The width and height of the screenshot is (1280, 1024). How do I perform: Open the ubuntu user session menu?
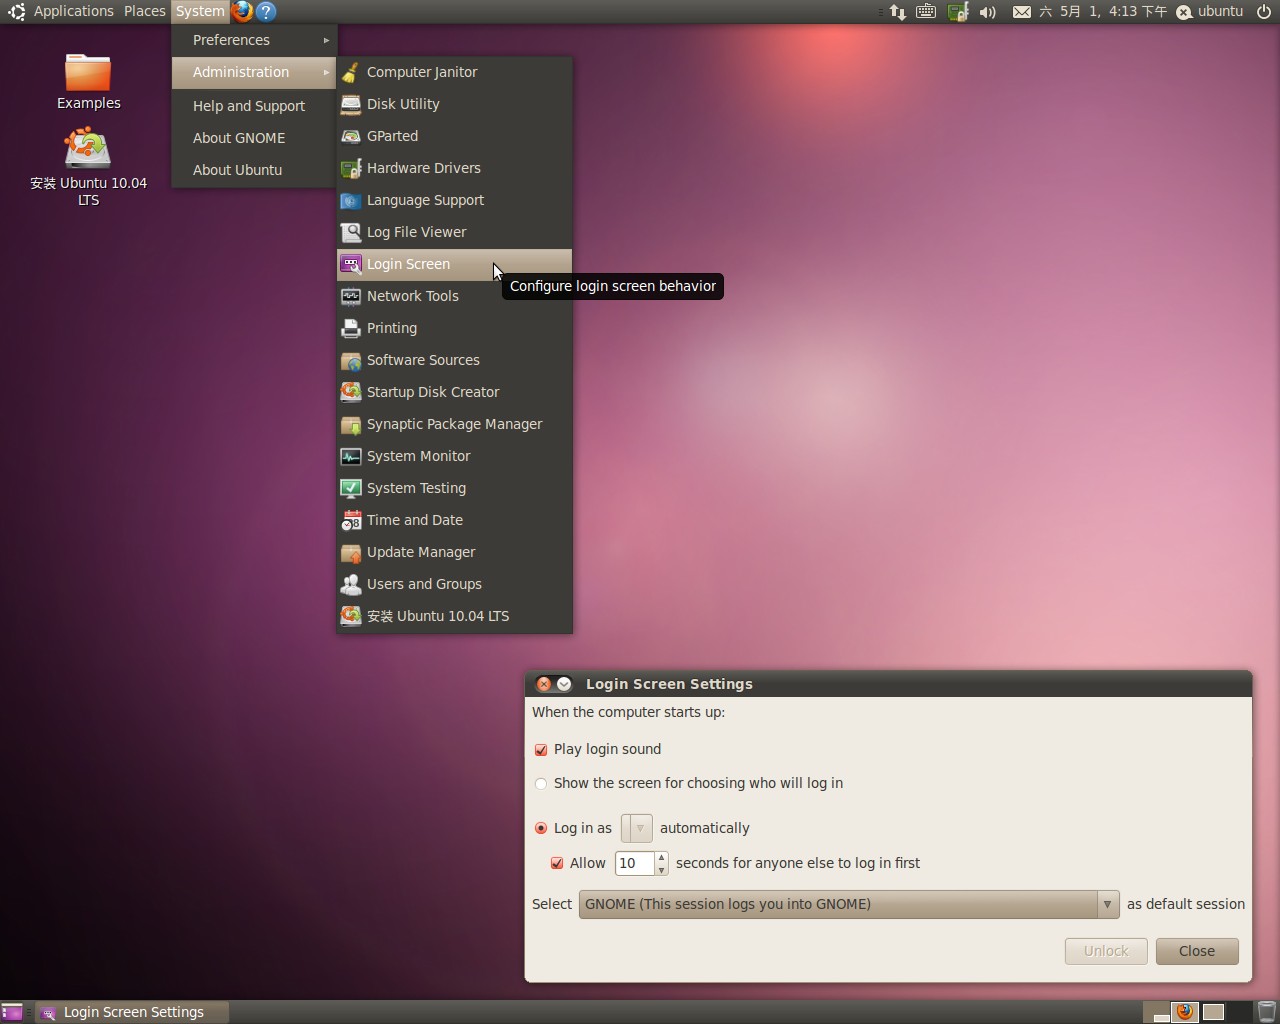(1210, 12)
